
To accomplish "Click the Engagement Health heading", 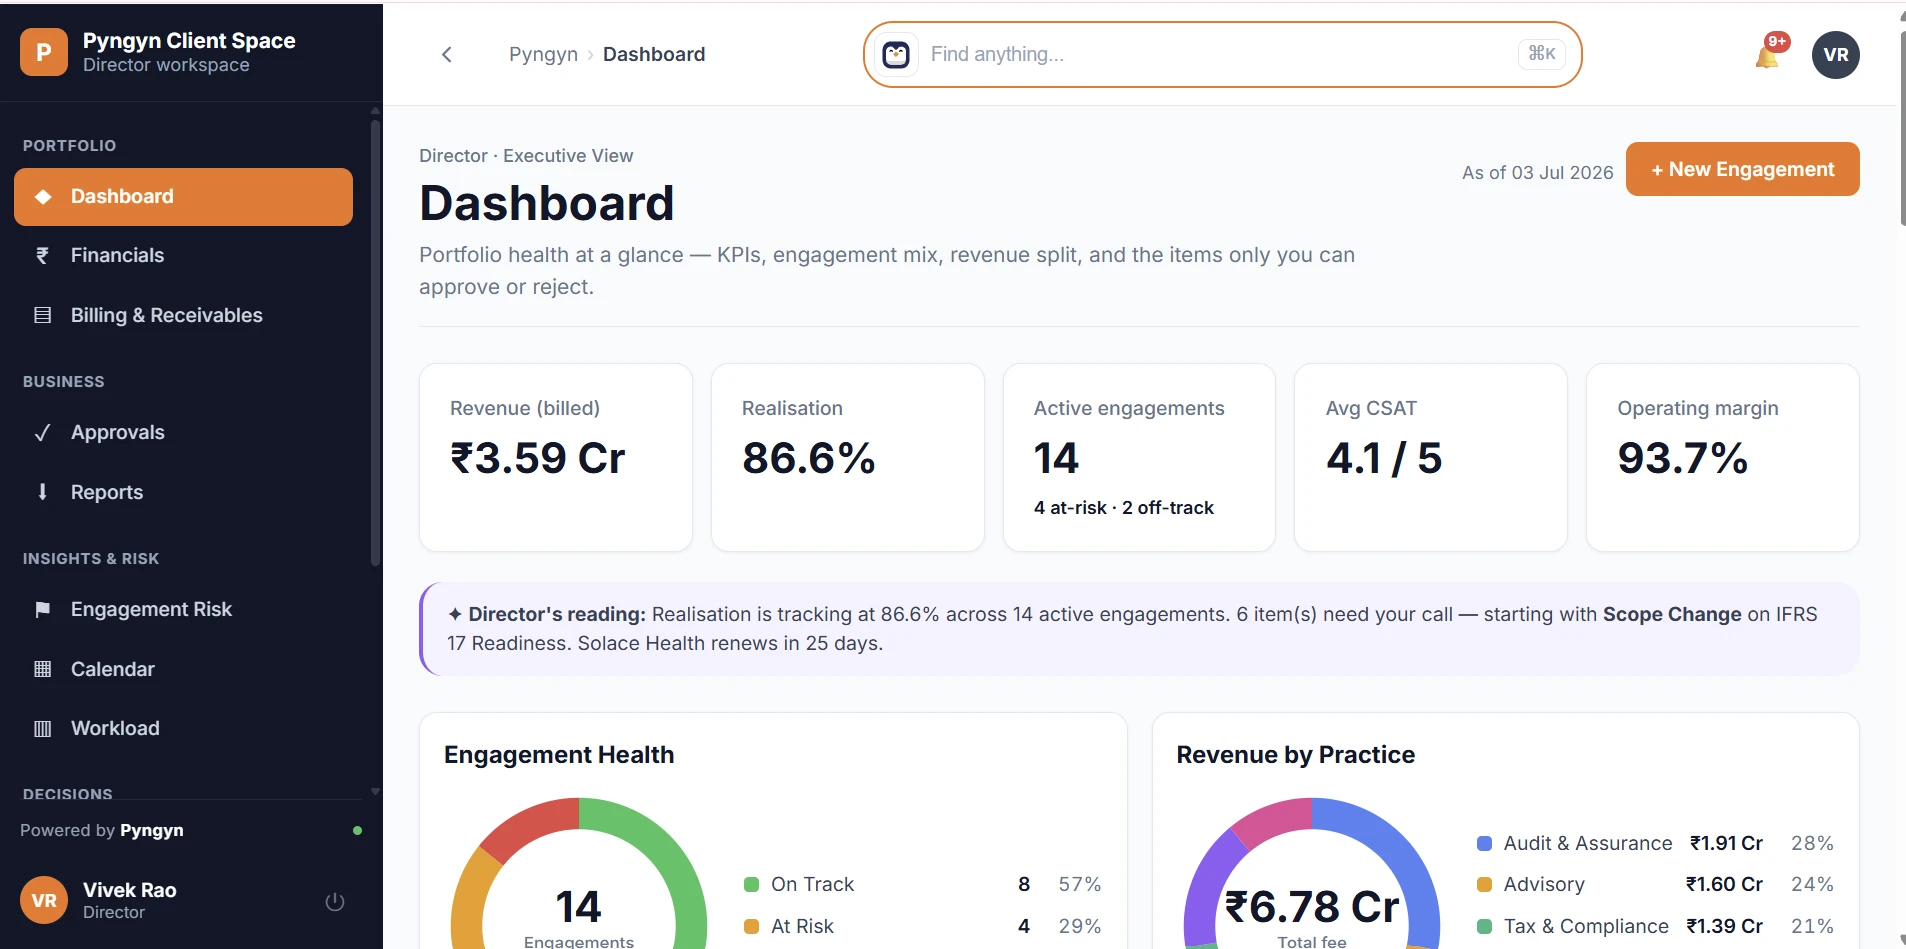I will pos(559,755).
